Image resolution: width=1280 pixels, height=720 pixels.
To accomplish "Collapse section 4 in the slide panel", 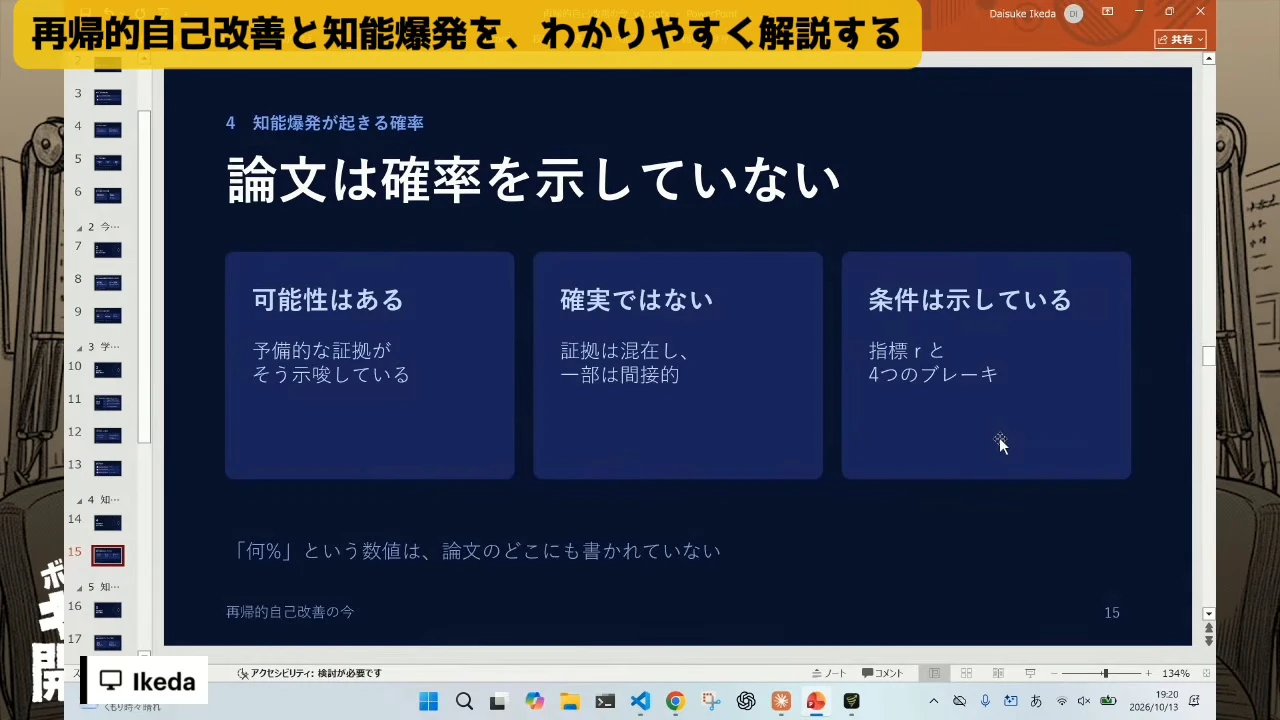I will tap(79, 500).
